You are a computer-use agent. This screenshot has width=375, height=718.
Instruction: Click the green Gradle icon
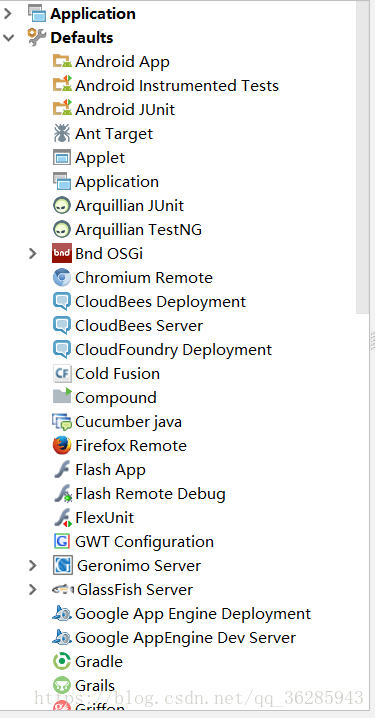click(62, 661)
